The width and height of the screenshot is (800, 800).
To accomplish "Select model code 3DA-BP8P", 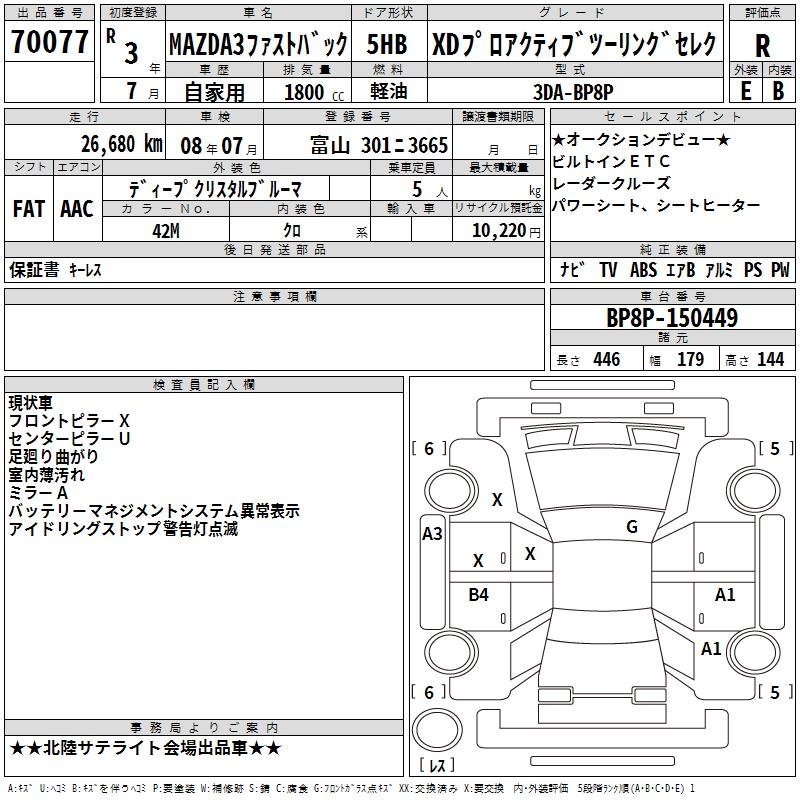I will pyautogui.click(x=573, y=92).
